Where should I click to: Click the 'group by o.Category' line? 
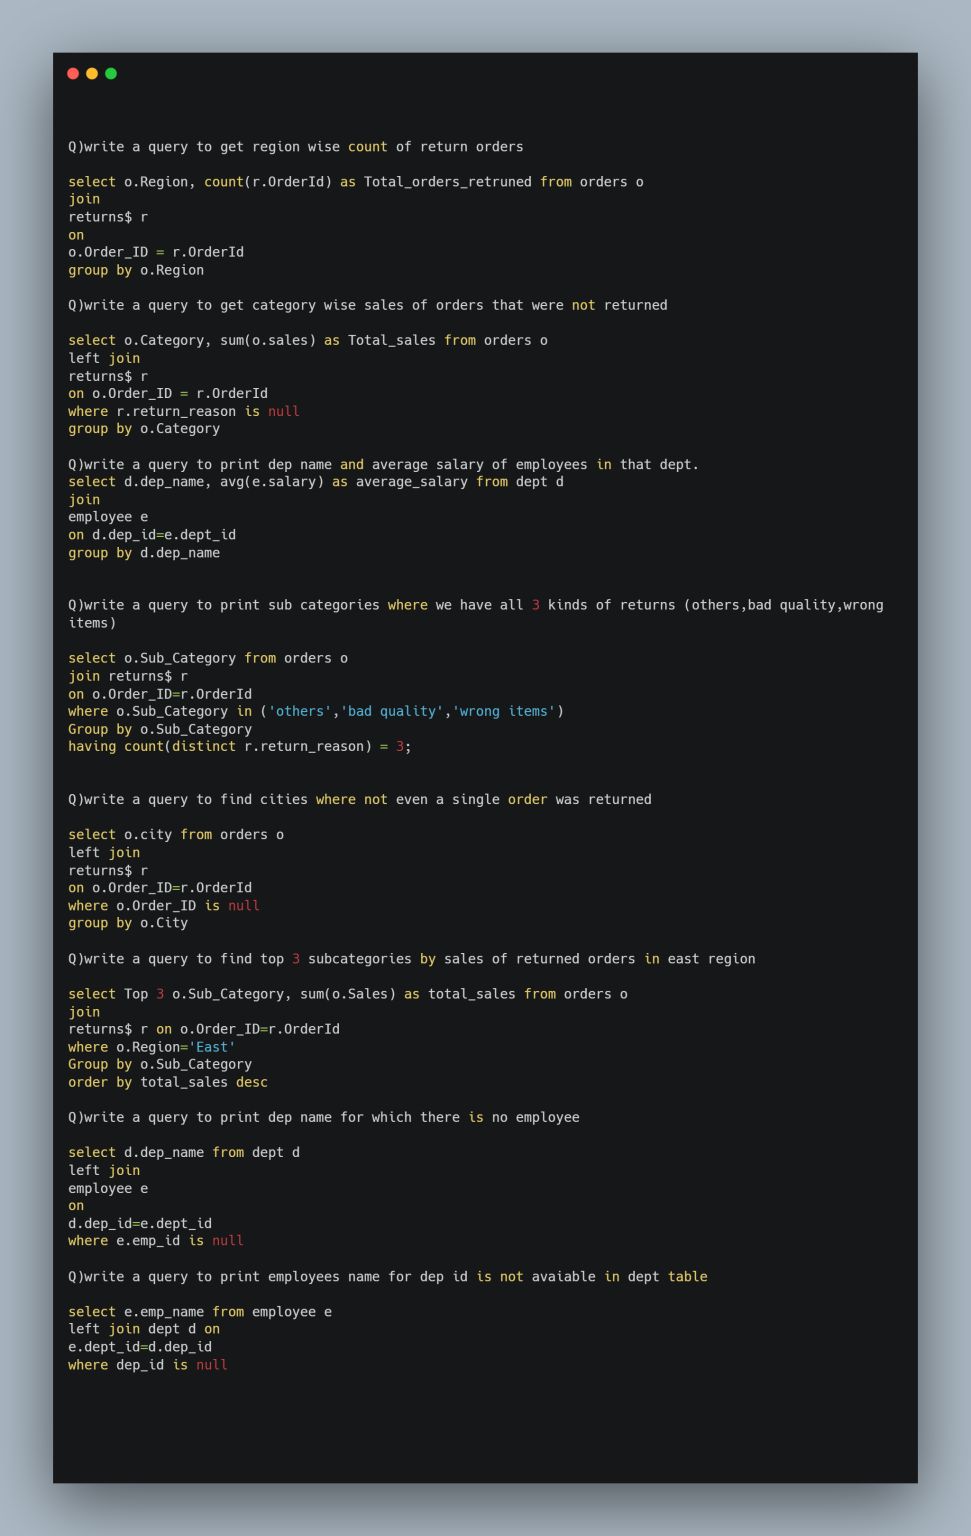(144, 429)
